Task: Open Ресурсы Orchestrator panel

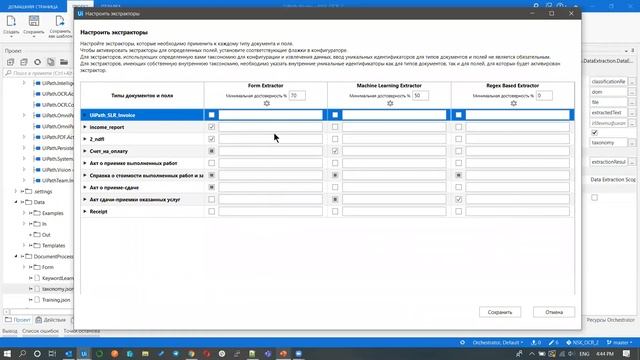Action: (611, 320)
